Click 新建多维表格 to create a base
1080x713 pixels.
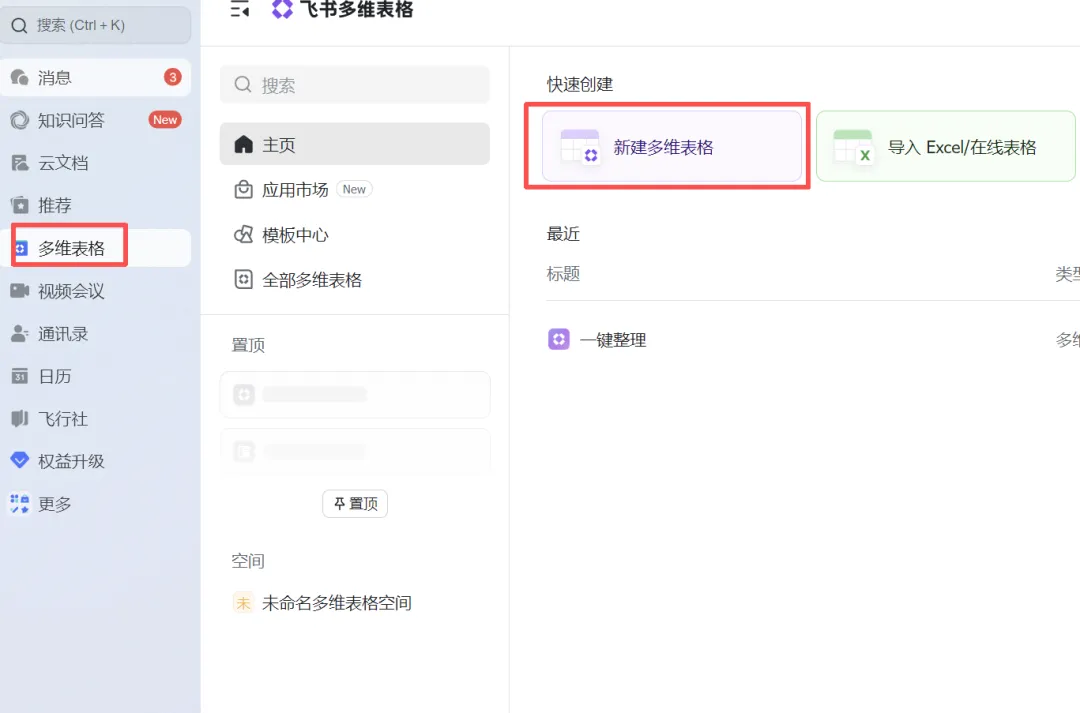tap(672, 146)
